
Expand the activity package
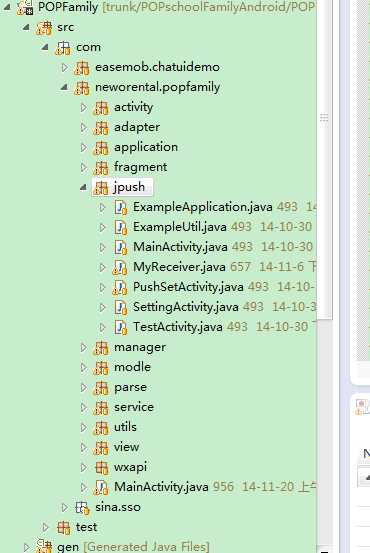tap(83, 107)
